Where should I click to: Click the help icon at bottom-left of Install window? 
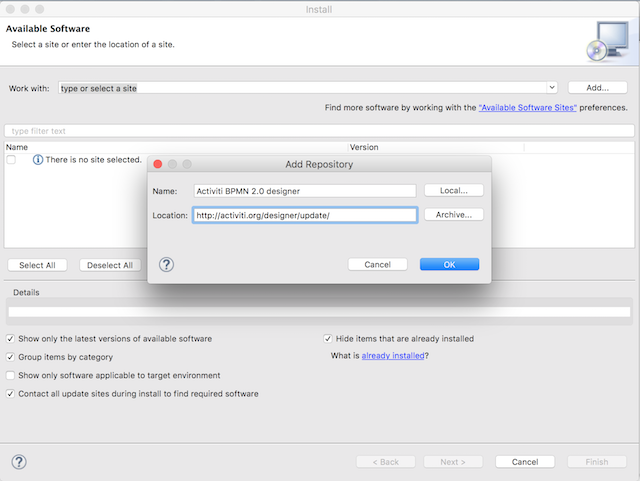pos(18,461)
